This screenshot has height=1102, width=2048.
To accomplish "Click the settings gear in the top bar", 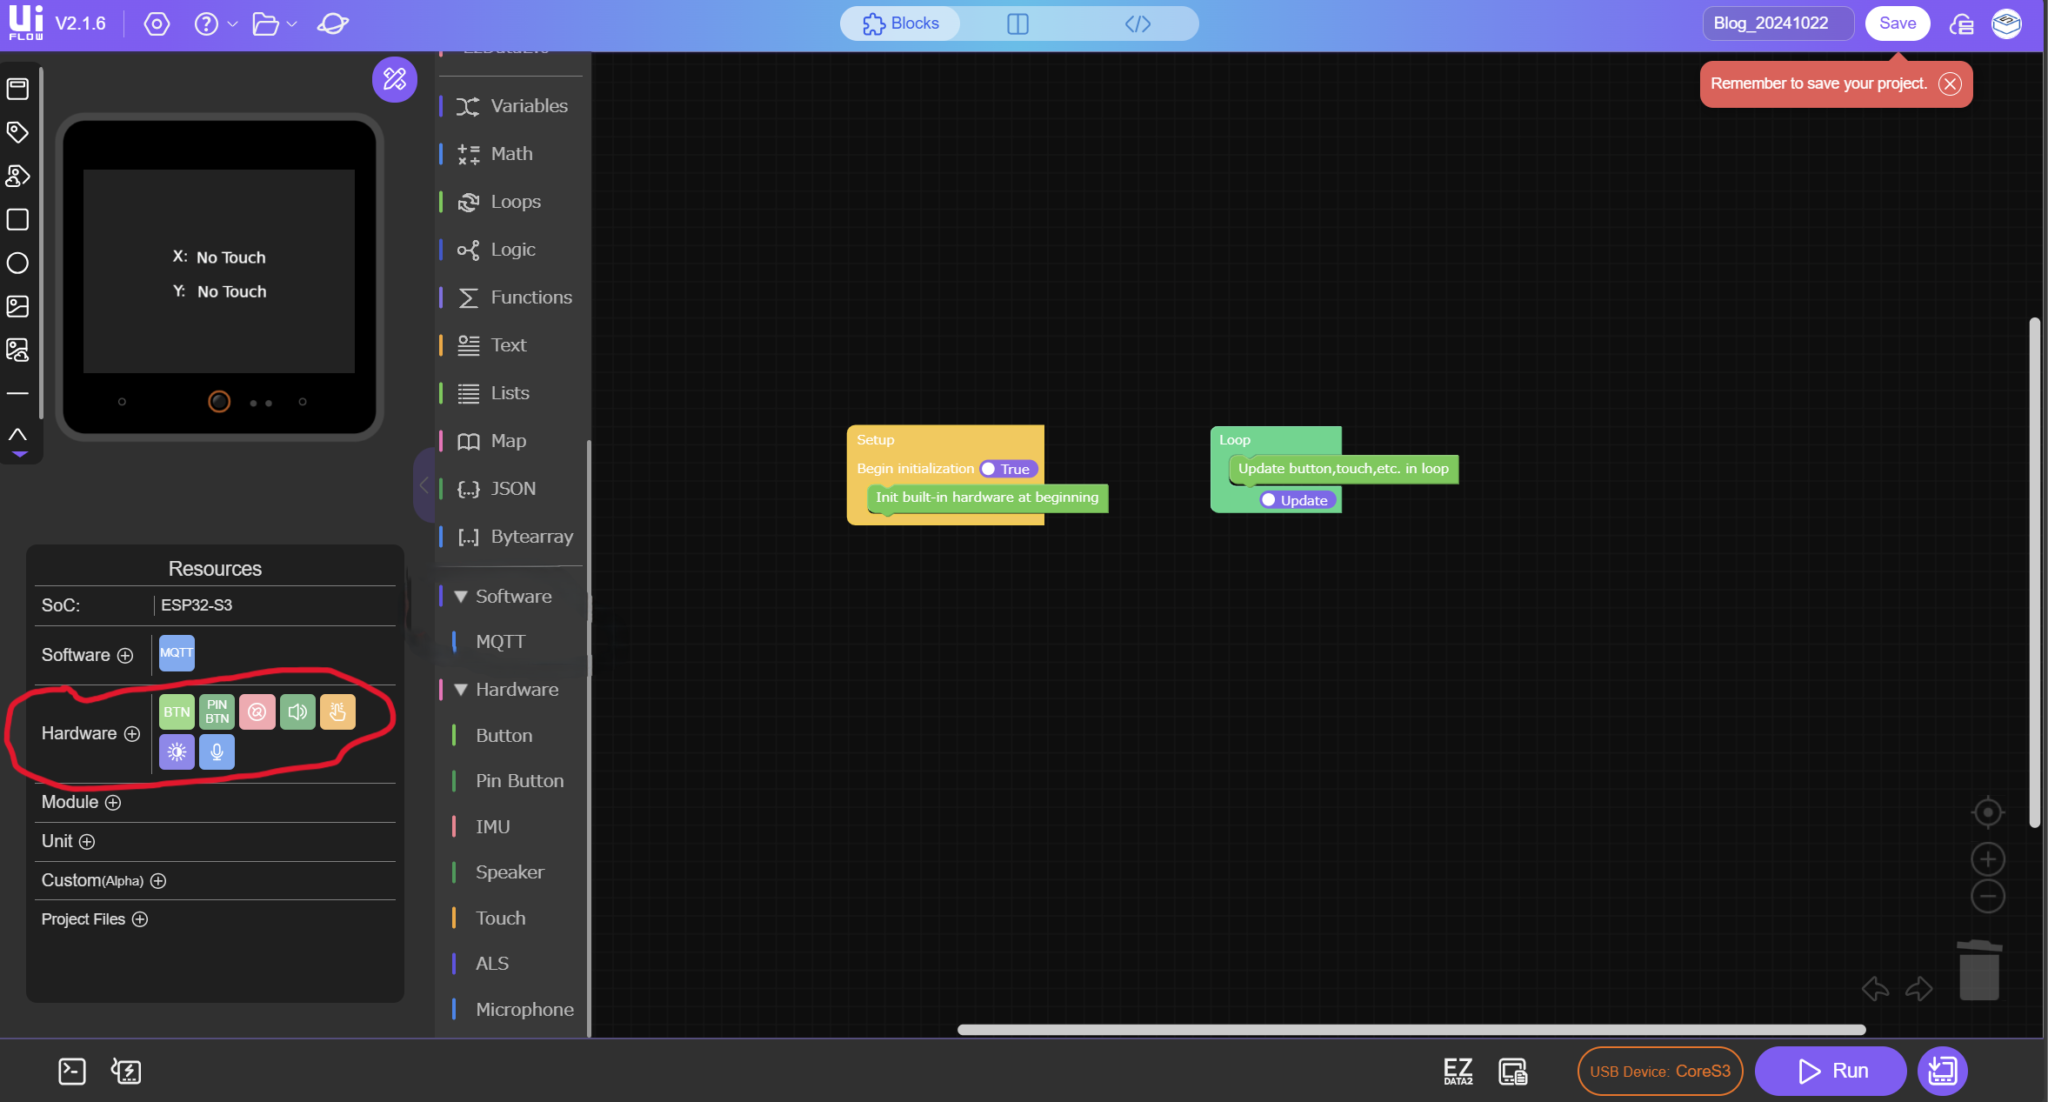I will [x=157, y=23].
